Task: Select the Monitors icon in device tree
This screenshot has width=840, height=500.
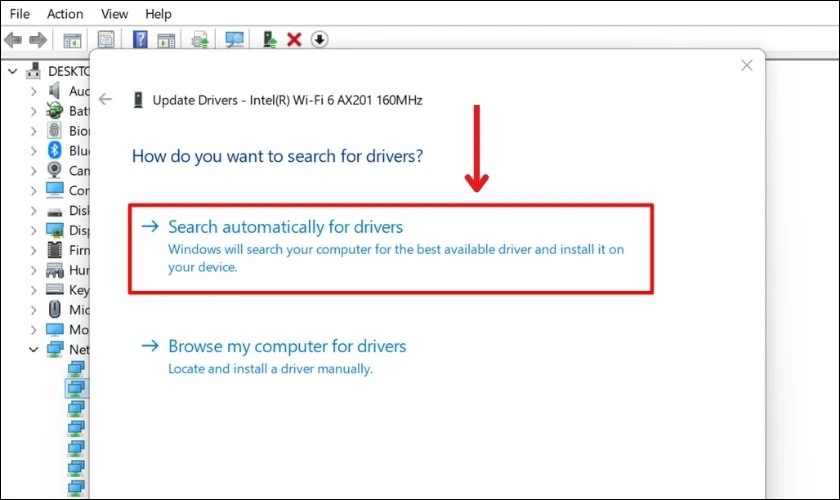Action: 55,329
